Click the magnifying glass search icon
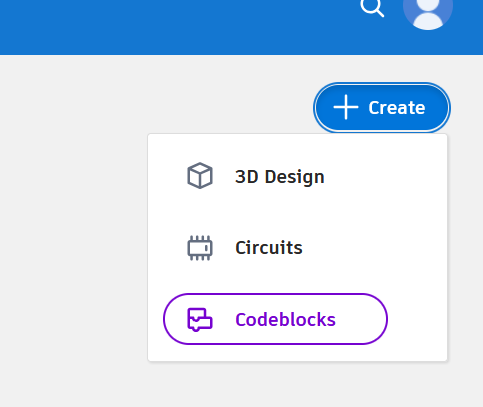The width and height of the screenshot is (483, 407). point(372,7)
